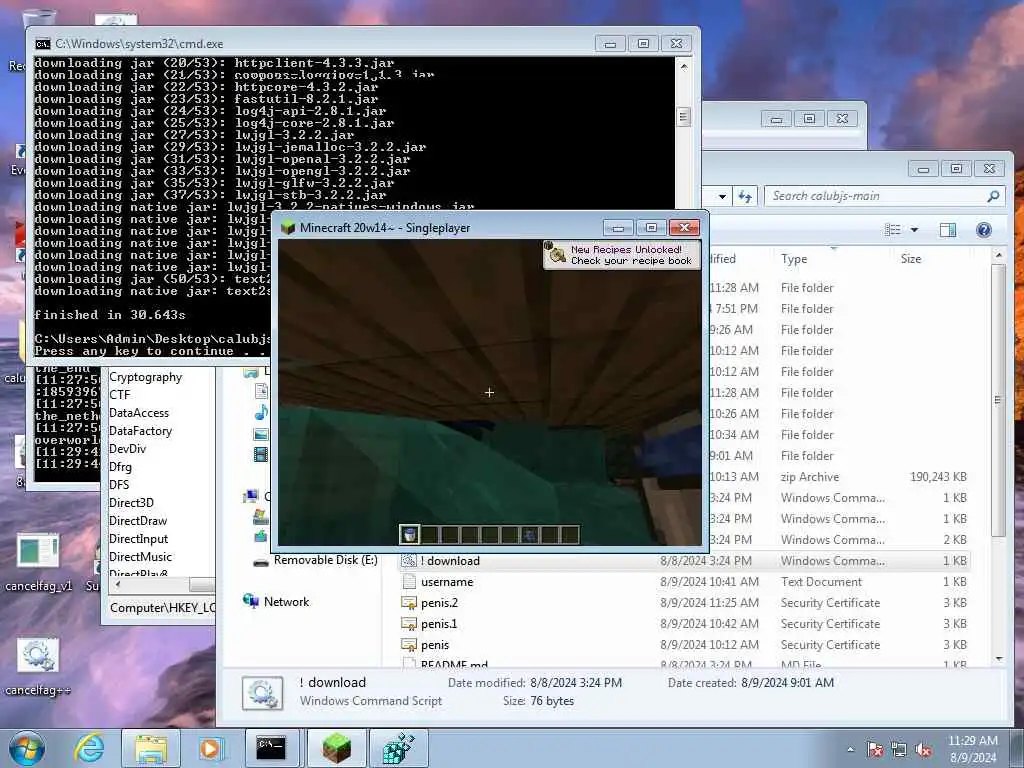
Task: Open the volume tray icon
Action: (x=923, y=750)
